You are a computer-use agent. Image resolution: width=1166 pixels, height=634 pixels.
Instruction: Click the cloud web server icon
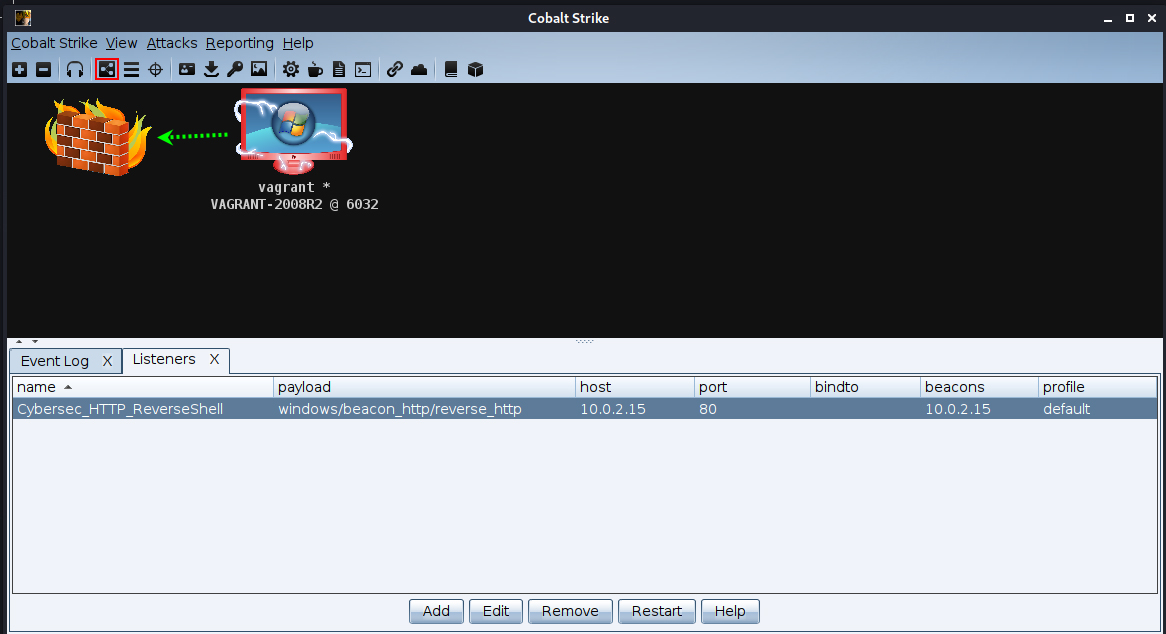[419, 69]
